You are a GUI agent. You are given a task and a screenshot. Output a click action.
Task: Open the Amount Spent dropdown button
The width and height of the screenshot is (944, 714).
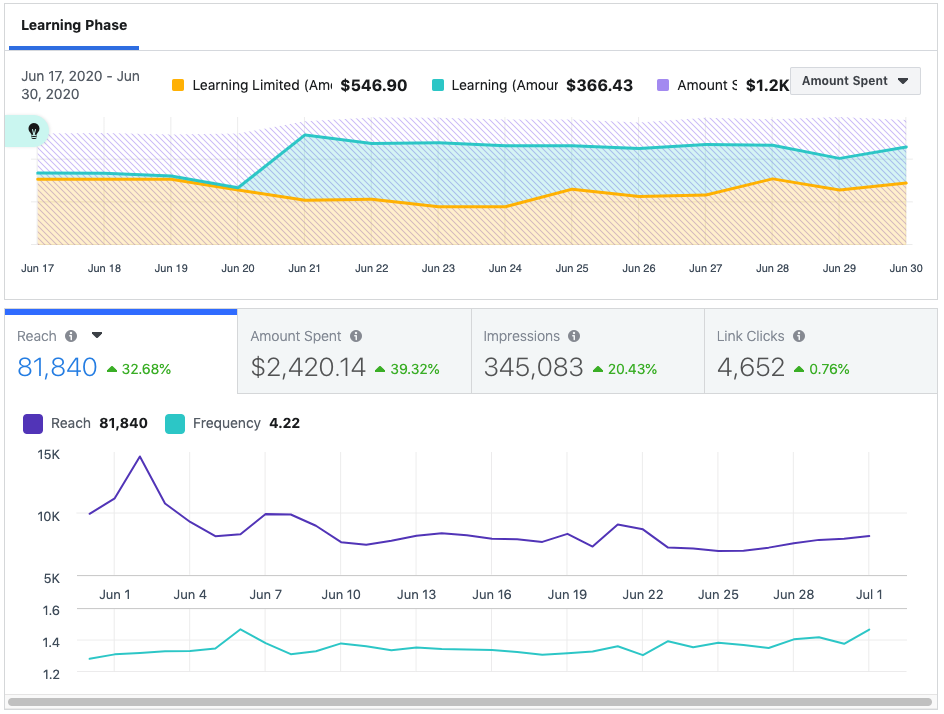(x=855, y=81)
